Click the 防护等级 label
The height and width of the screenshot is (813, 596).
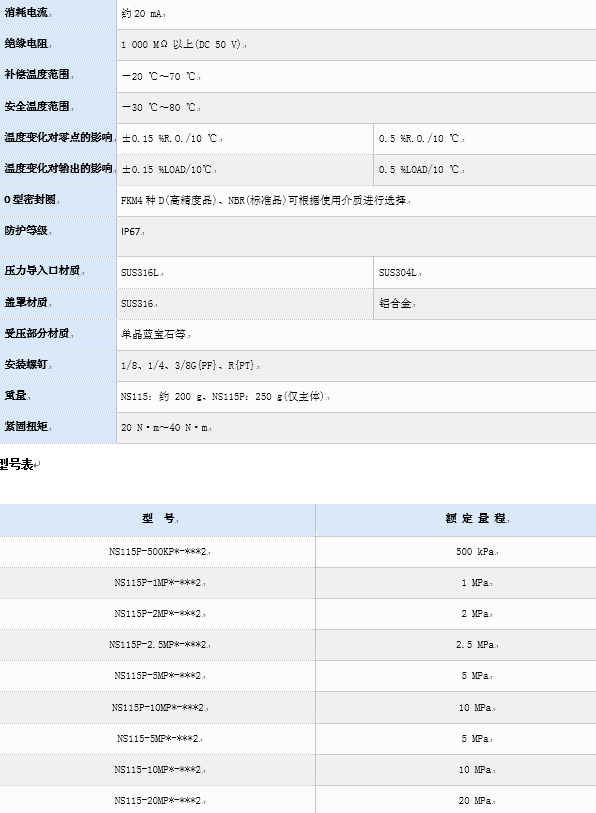(28, 230)
